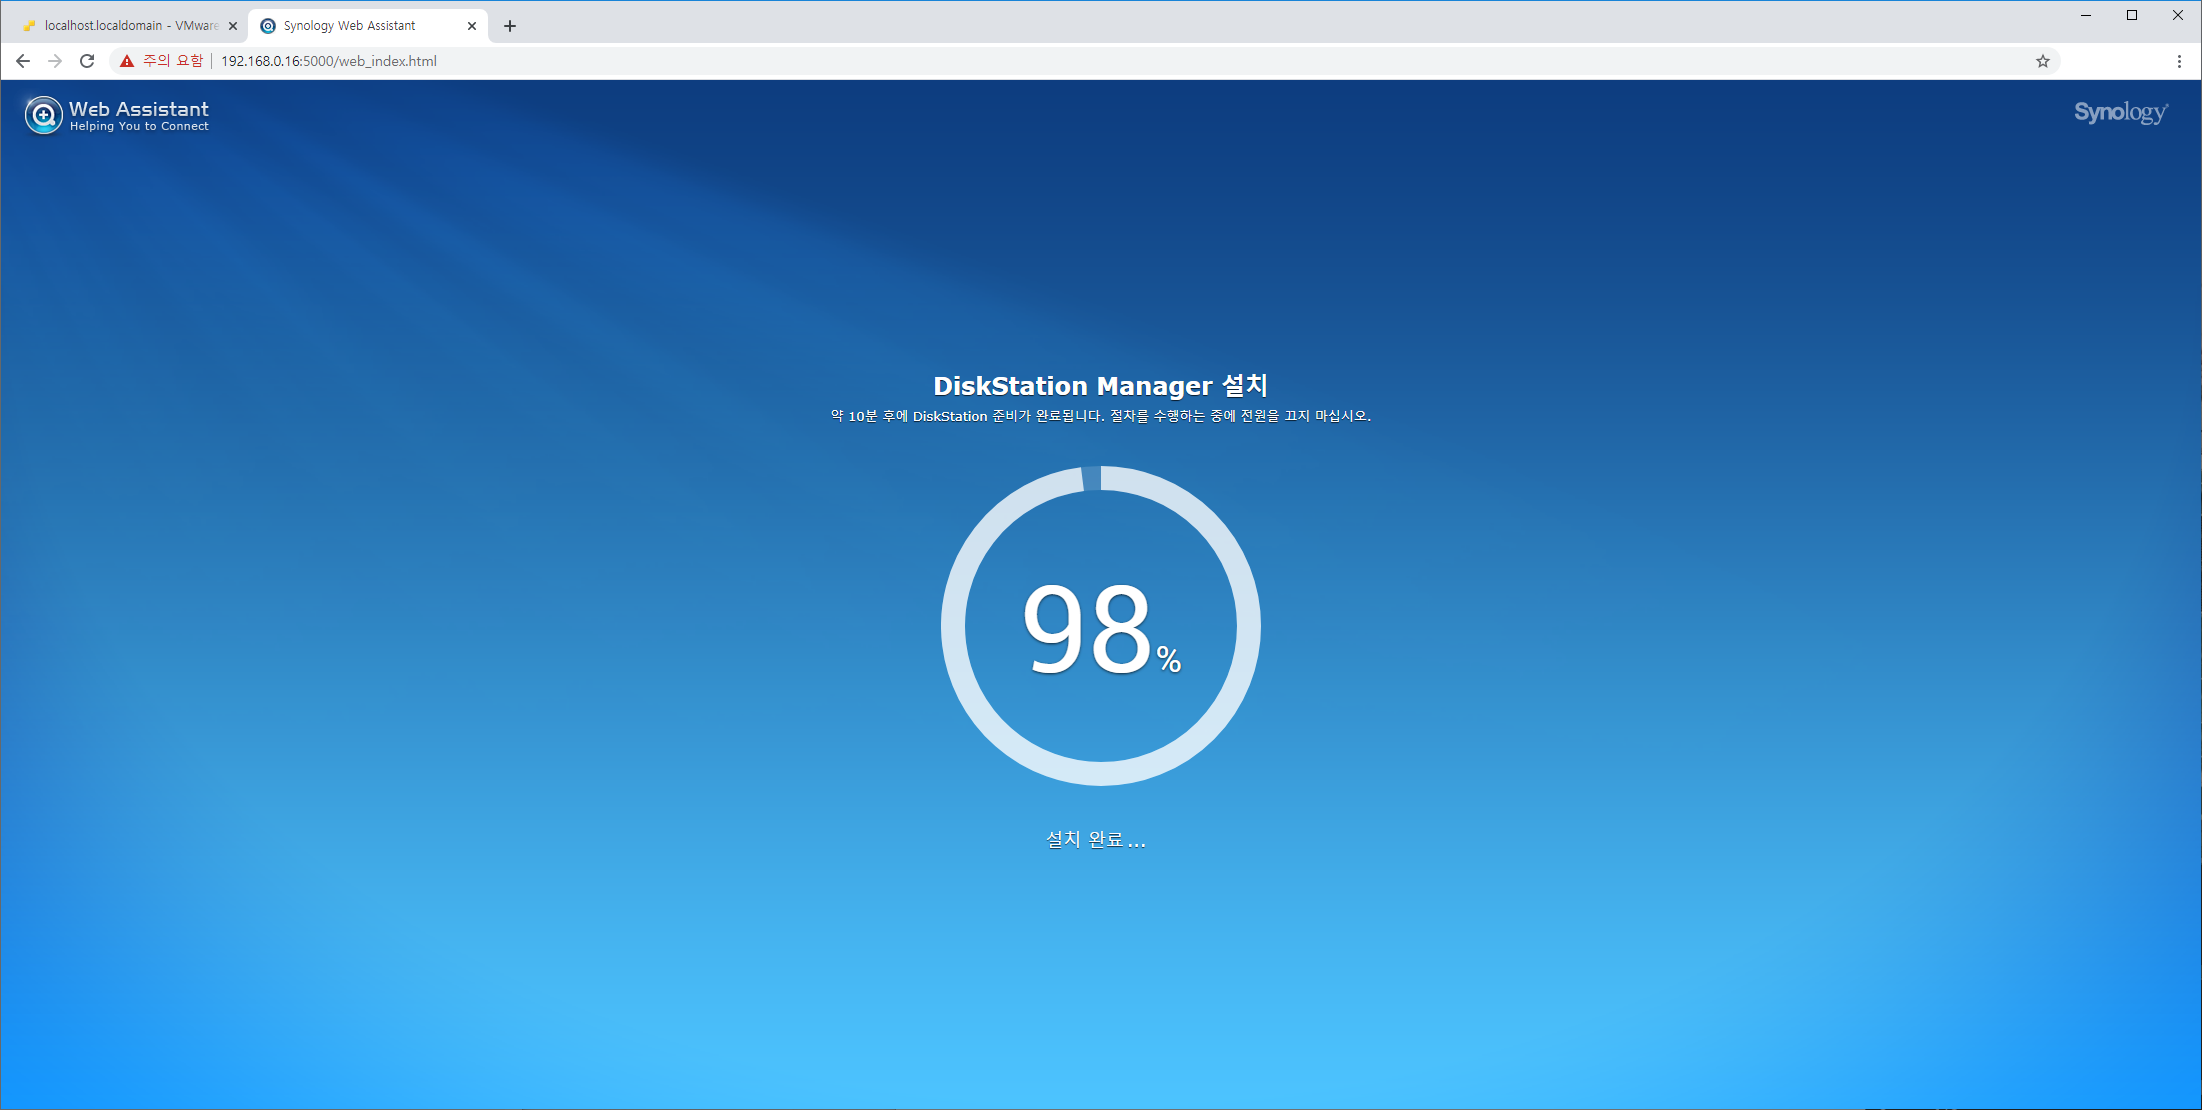
Task: Click the 98% progress number
Action: pos(1101,628)
